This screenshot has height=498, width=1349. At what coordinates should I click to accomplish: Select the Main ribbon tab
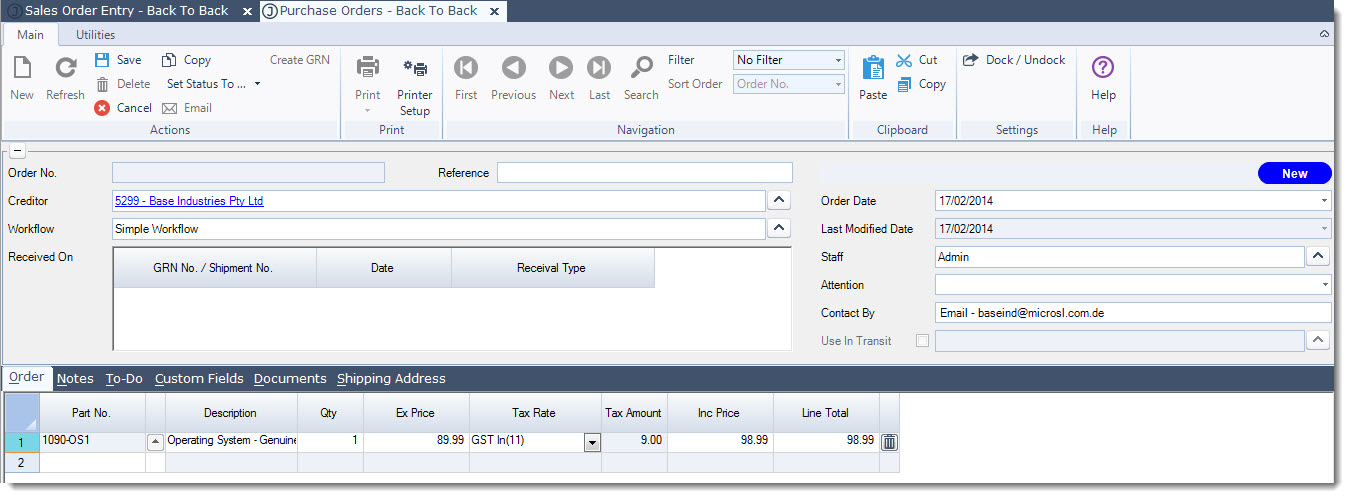pos(30,35)
